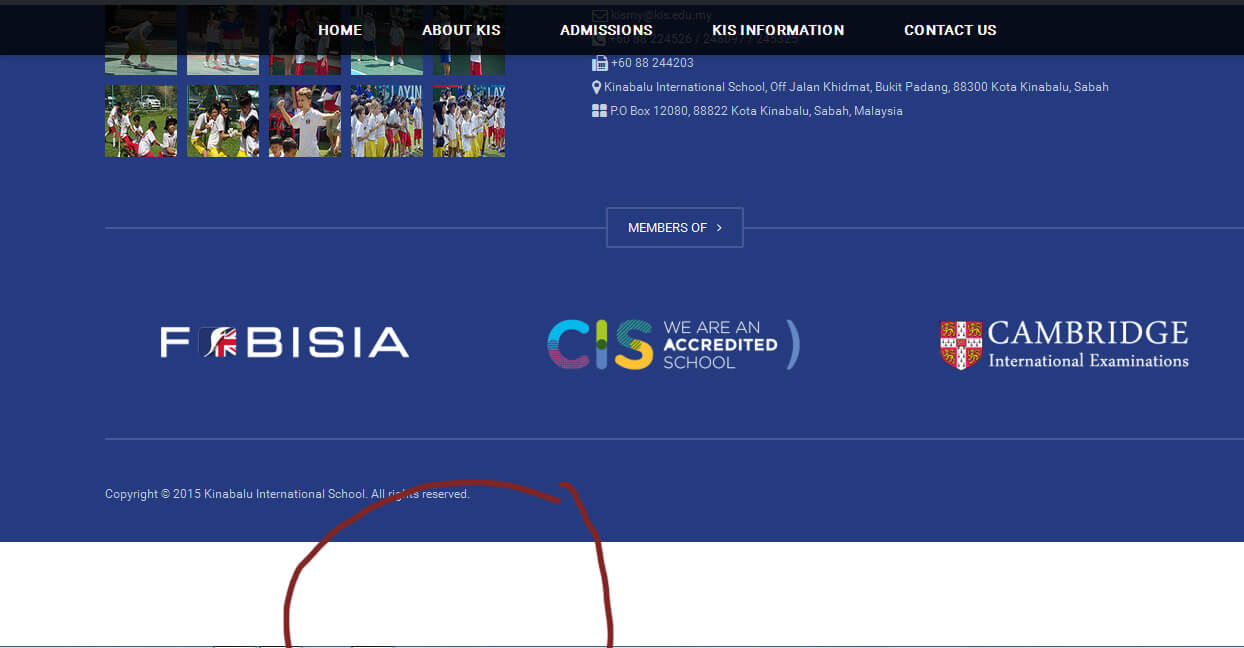Open last thumbnail in the bottom photo row
The height and width of the screenshot is (648, 1244).
[x=469, y=121]
